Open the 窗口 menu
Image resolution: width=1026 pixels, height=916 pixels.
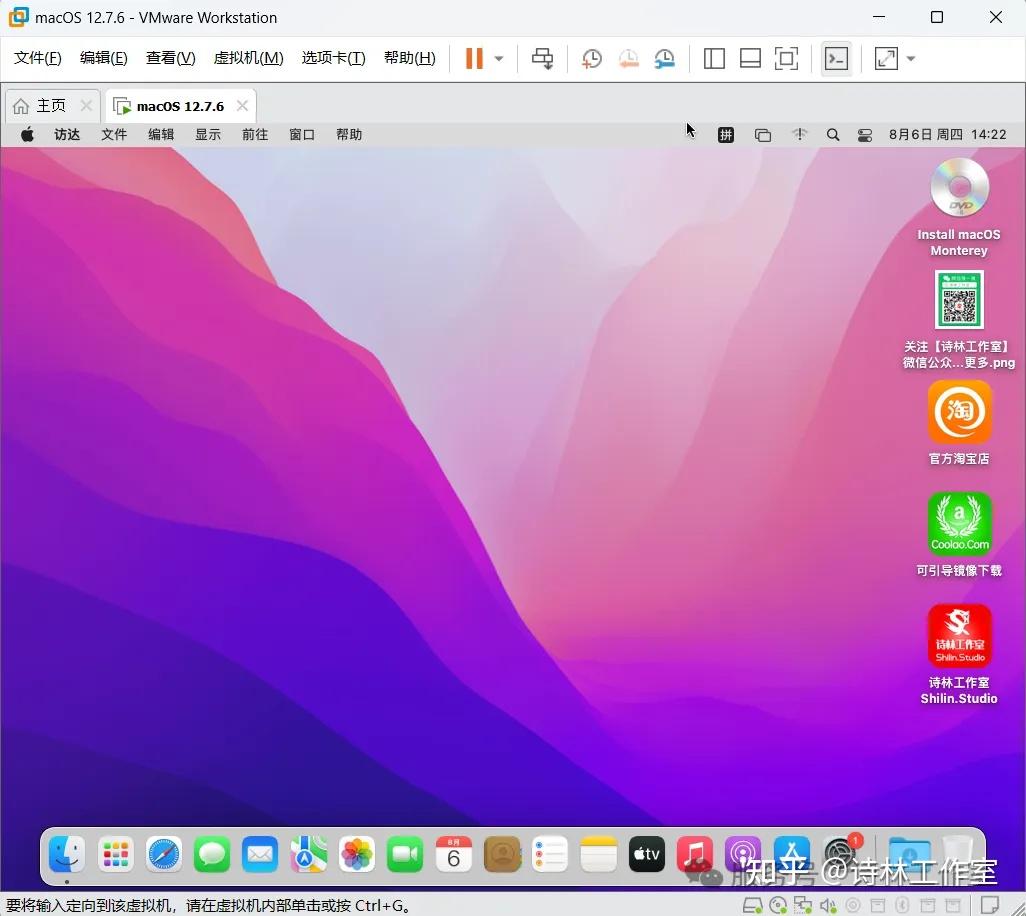click(x=302, y=135)
